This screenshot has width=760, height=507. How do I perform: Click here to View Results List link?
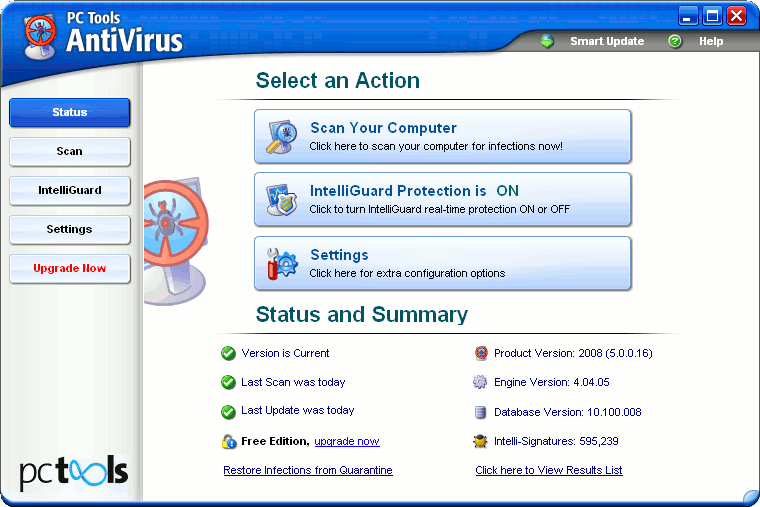[x=549, y=470]
